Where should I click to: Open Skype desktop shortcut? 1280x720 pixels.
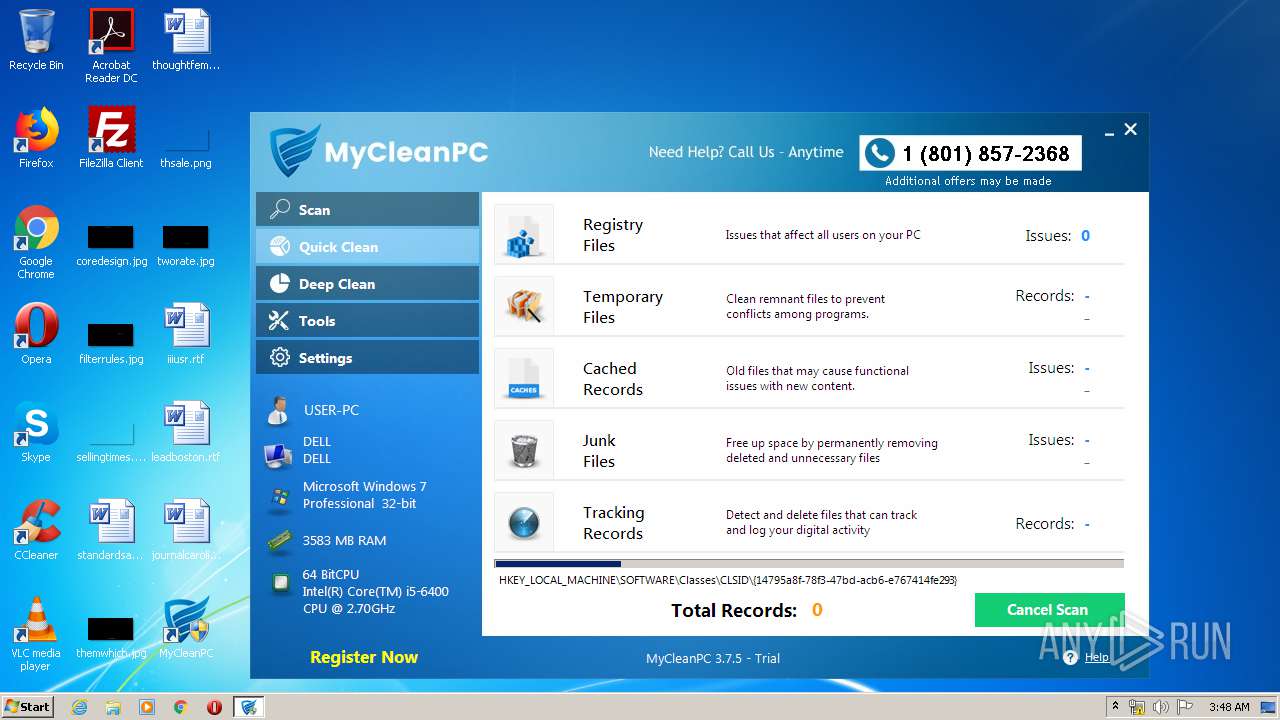click(x=36, y=433)
